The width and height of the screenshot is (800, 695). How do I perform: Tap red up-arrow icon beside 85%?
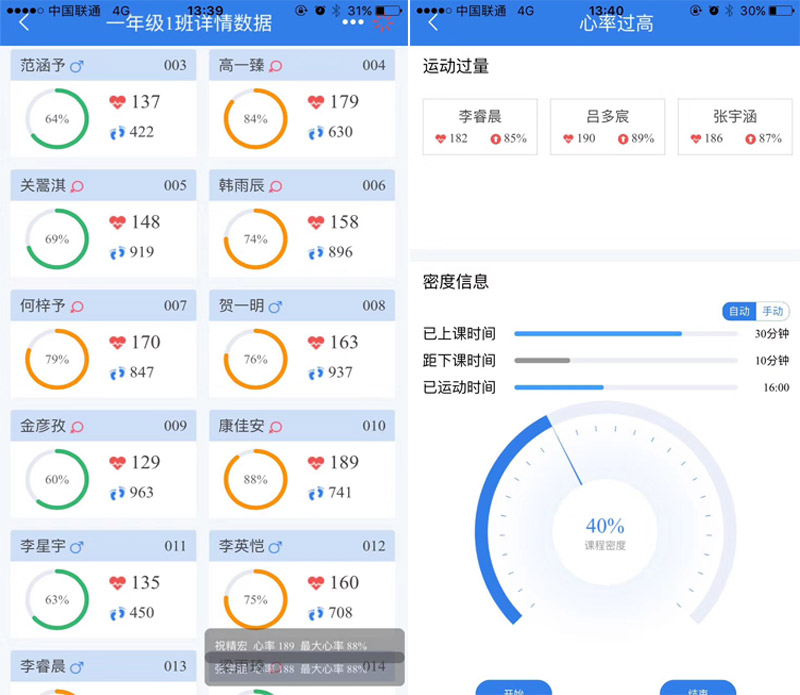495,139
